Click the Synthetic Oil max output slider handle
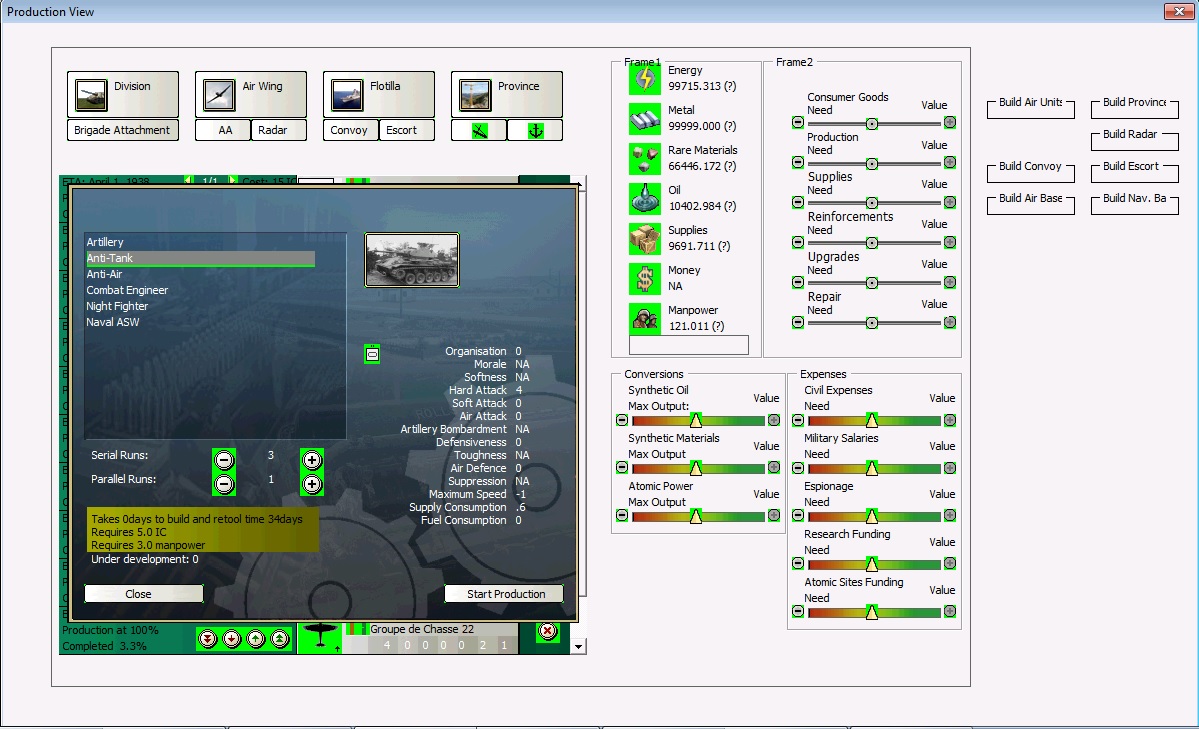Image resolution: width=1199 pixels, height=729 pixels. click(696, 420)
